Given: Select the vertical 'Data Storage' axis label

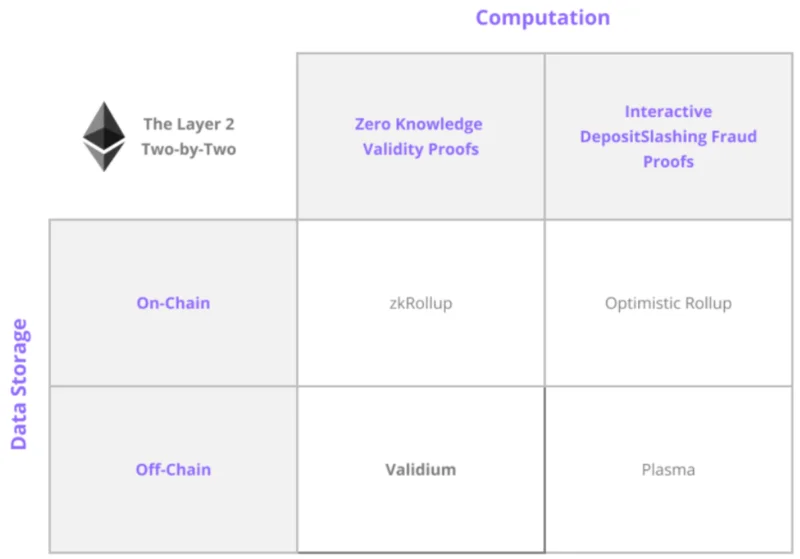Looking at the screenshot, I should (x=19, y=384).
